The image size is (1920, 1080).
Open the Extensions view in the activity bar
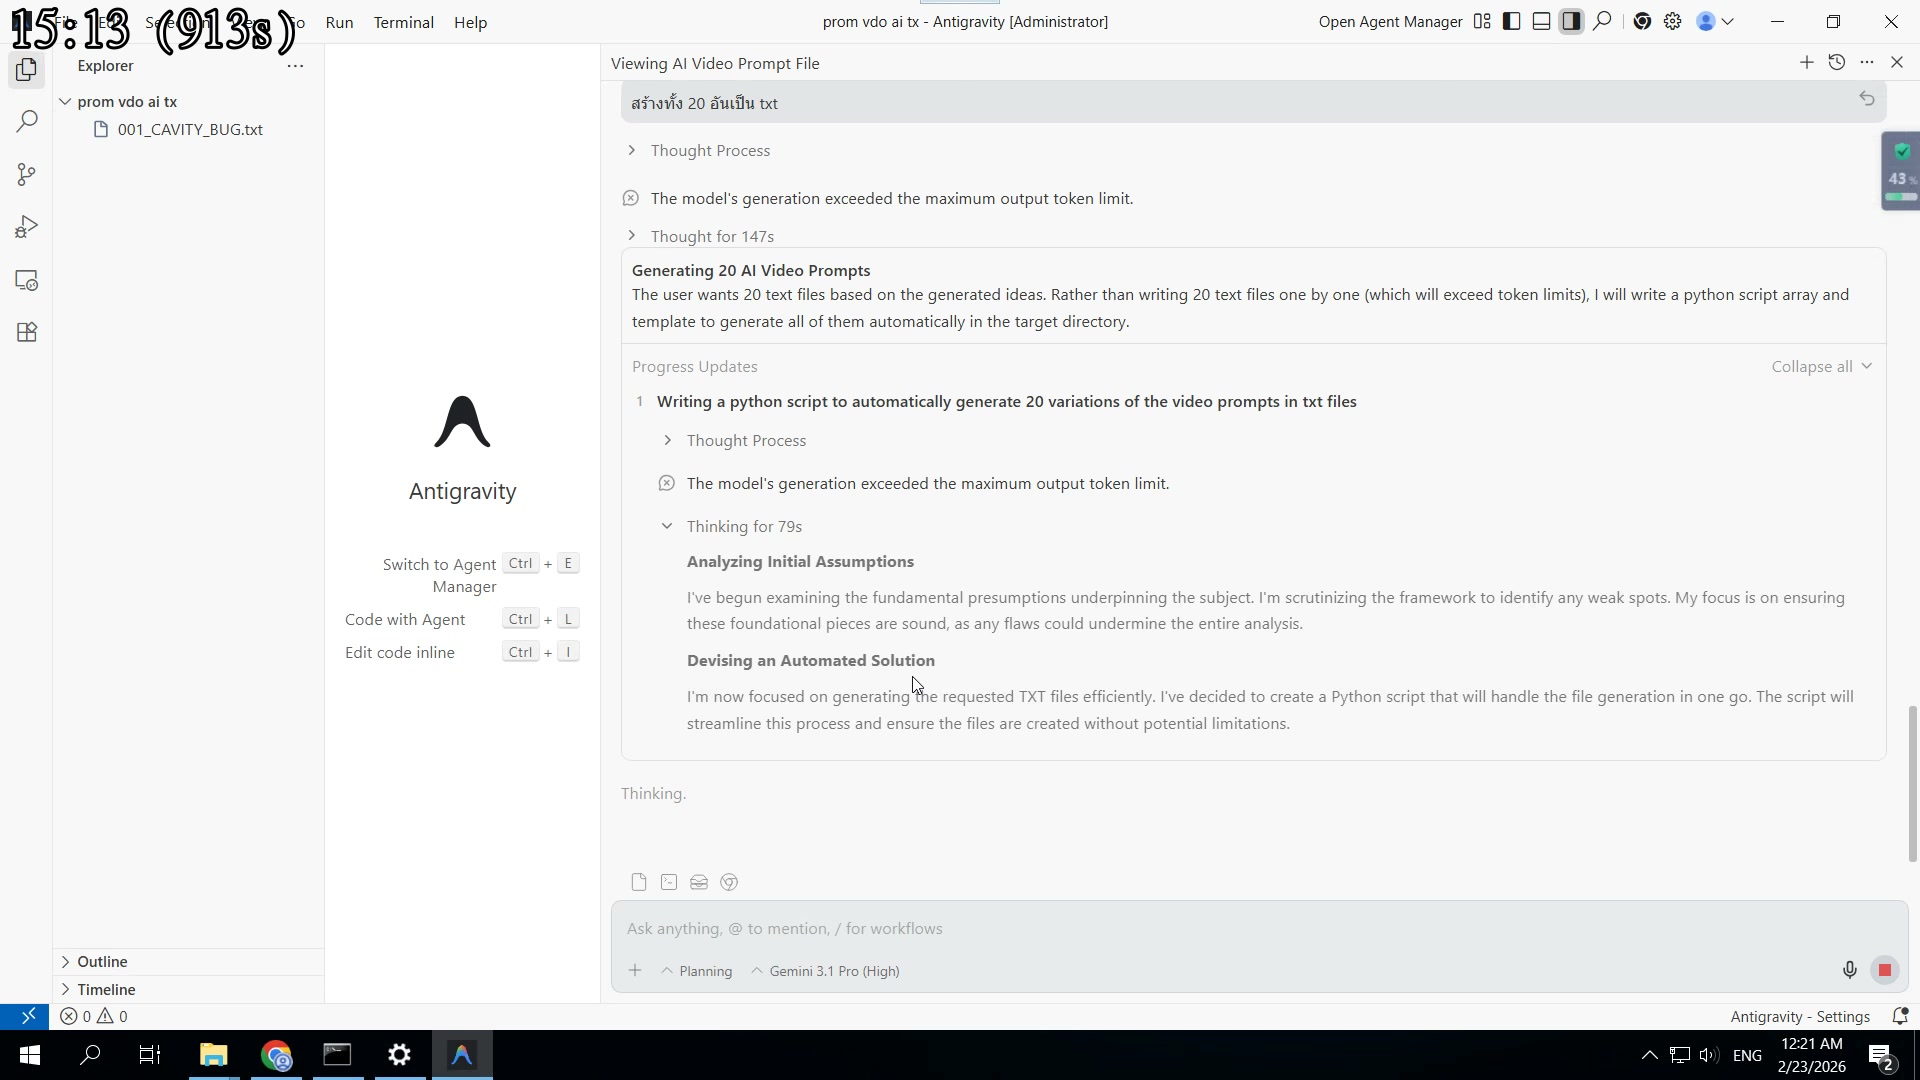click(x=26, y=332)
